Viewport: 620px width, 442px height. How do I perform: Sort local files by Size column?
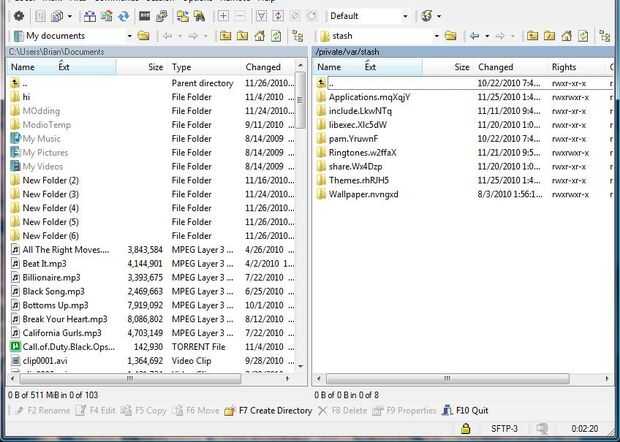click(x=142, y=67)
